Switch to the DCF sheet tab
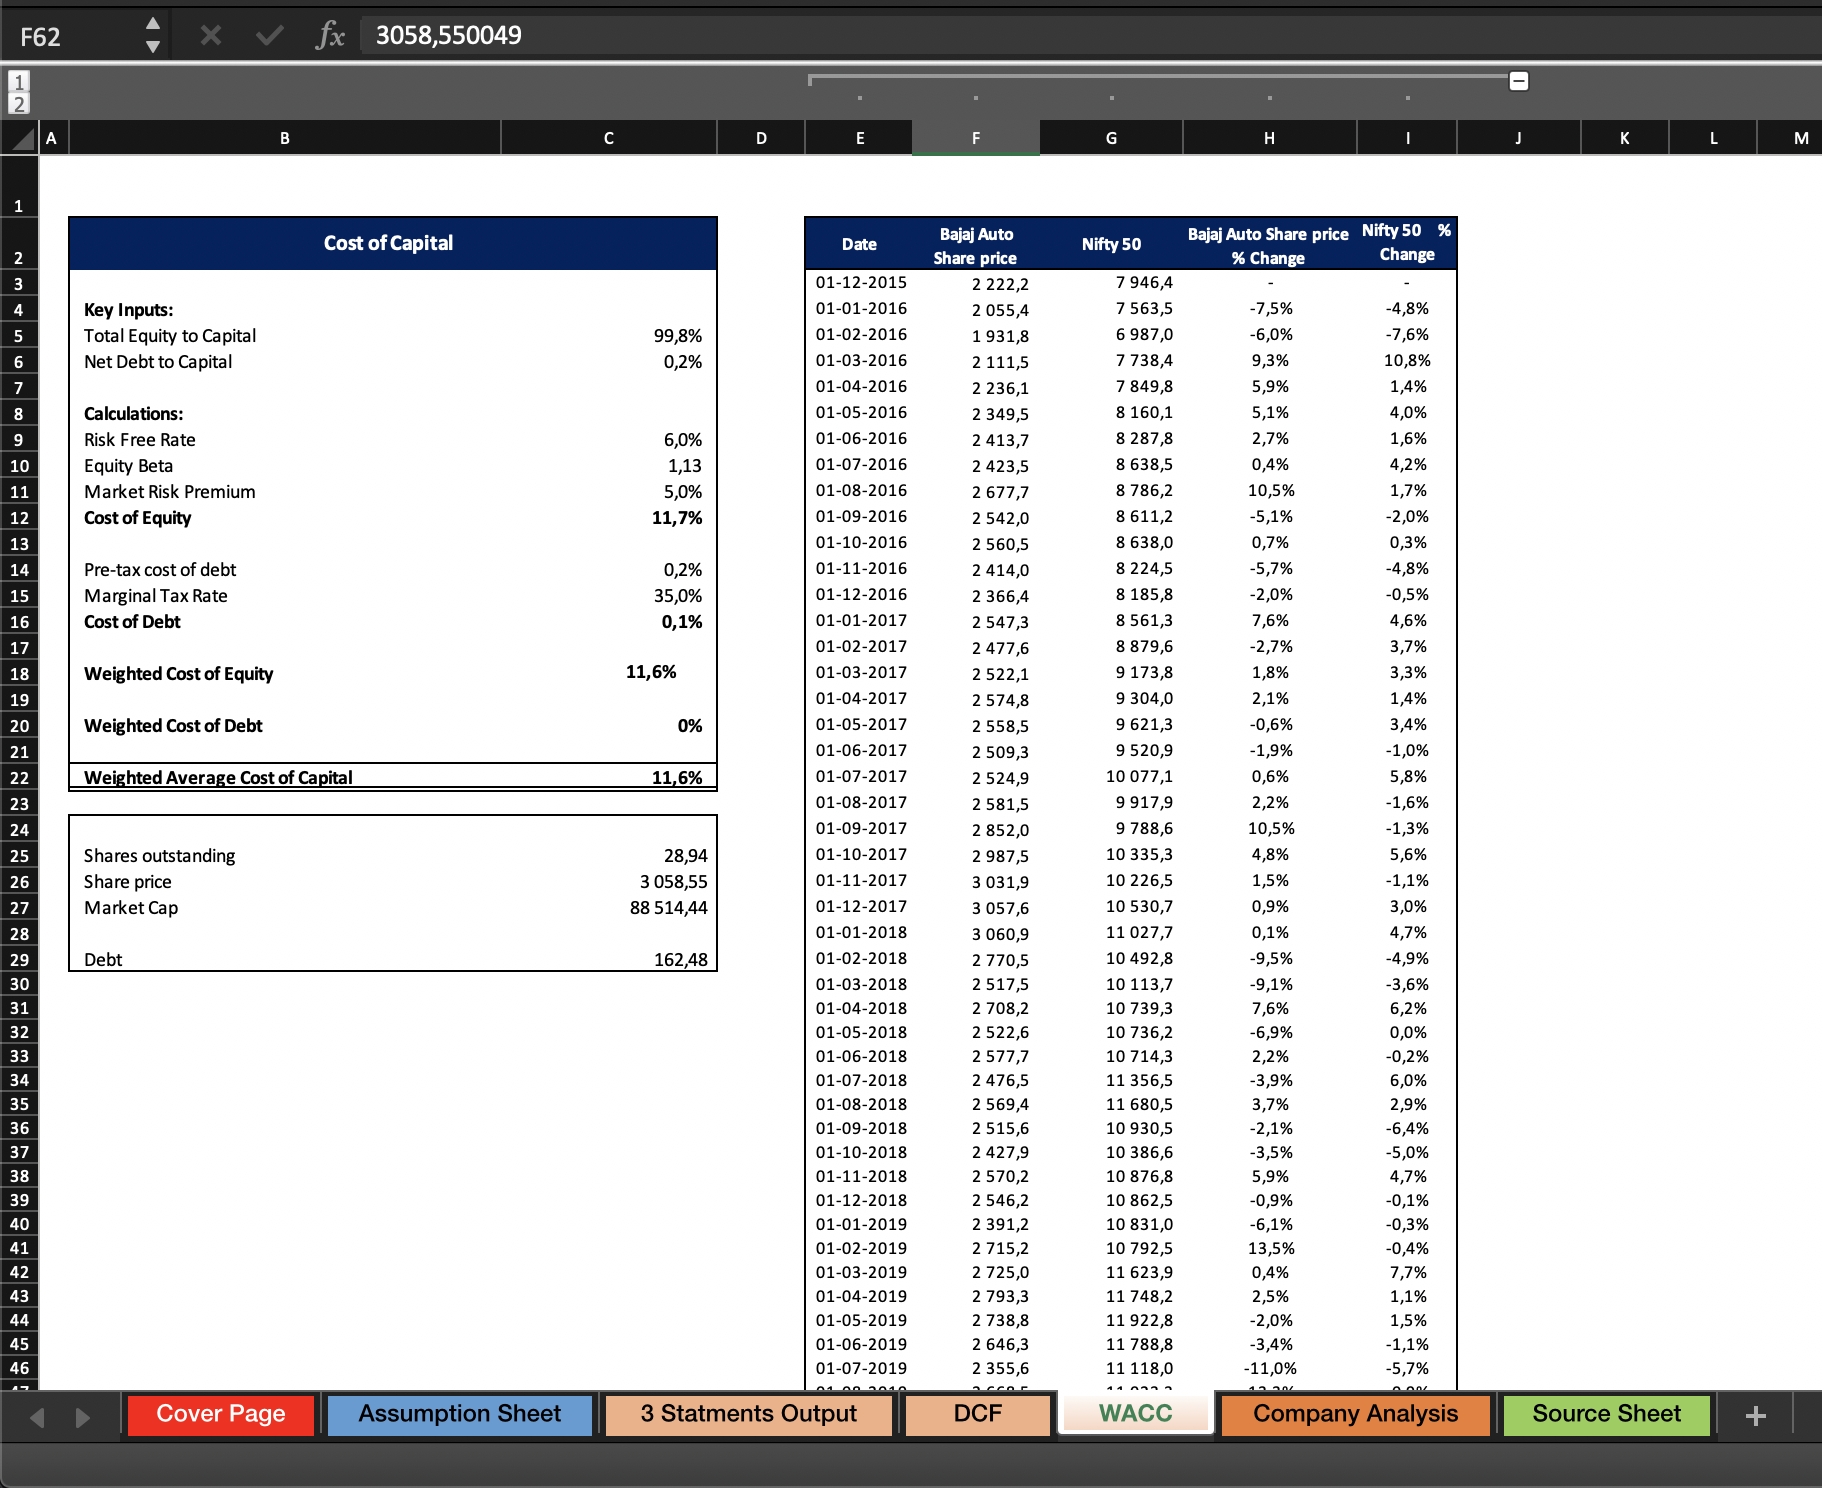 point(978,1414)
